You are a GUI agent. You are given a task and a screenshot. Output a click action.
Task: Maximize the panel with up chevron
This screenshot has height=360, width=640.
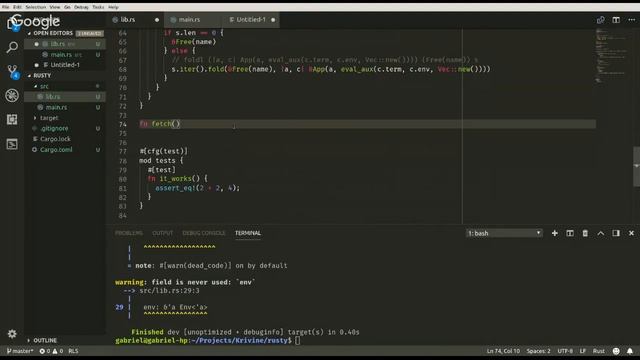tap(600, 233)
